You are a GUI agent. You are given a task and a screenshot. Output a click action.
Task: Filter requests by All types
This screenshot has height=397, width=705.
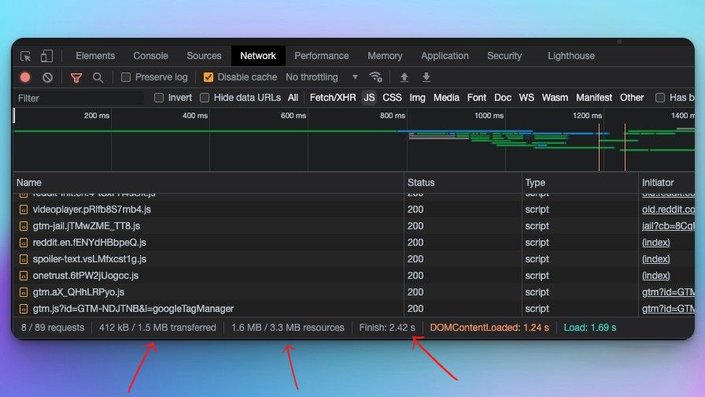(x=293, y=98)
